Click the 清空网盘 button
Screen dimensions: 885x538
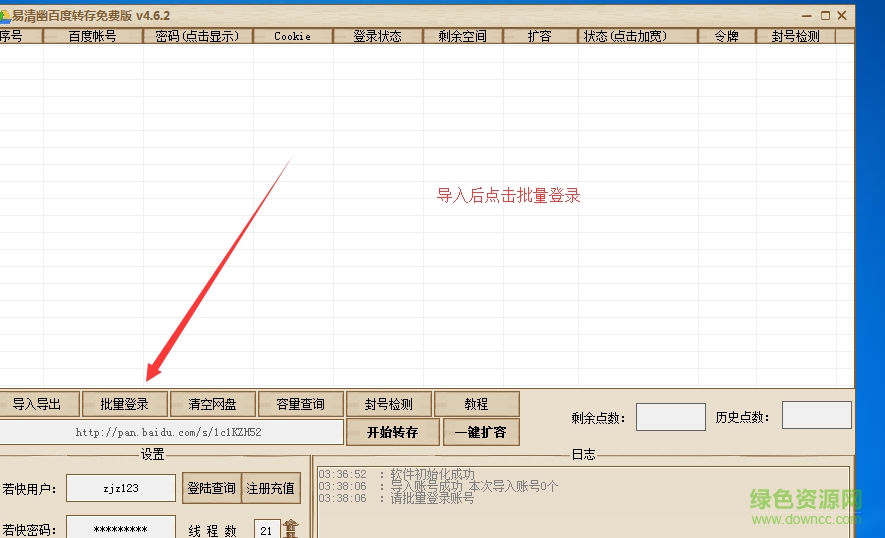(213, 404)
